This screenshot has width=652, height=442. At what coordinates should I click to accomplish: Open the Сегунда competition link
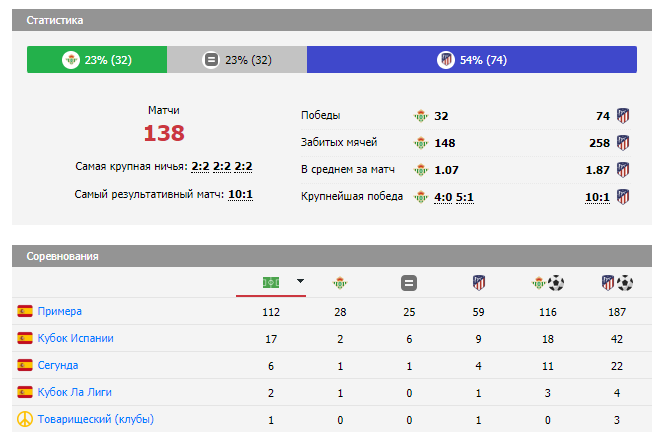coord(58,365)
